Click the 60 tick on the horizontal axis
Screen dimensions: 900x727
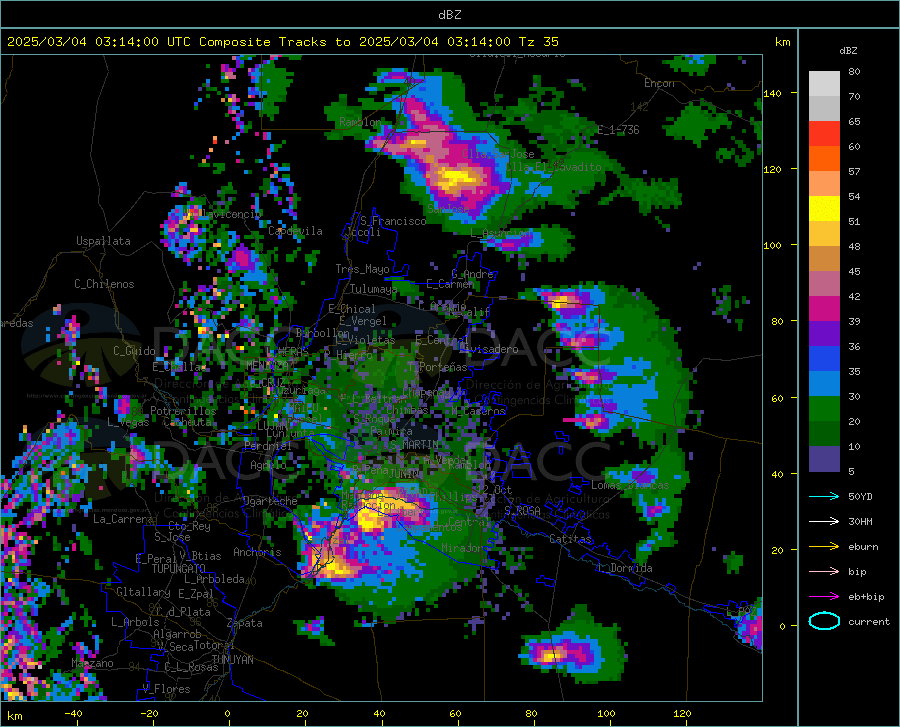pos(455,714)
